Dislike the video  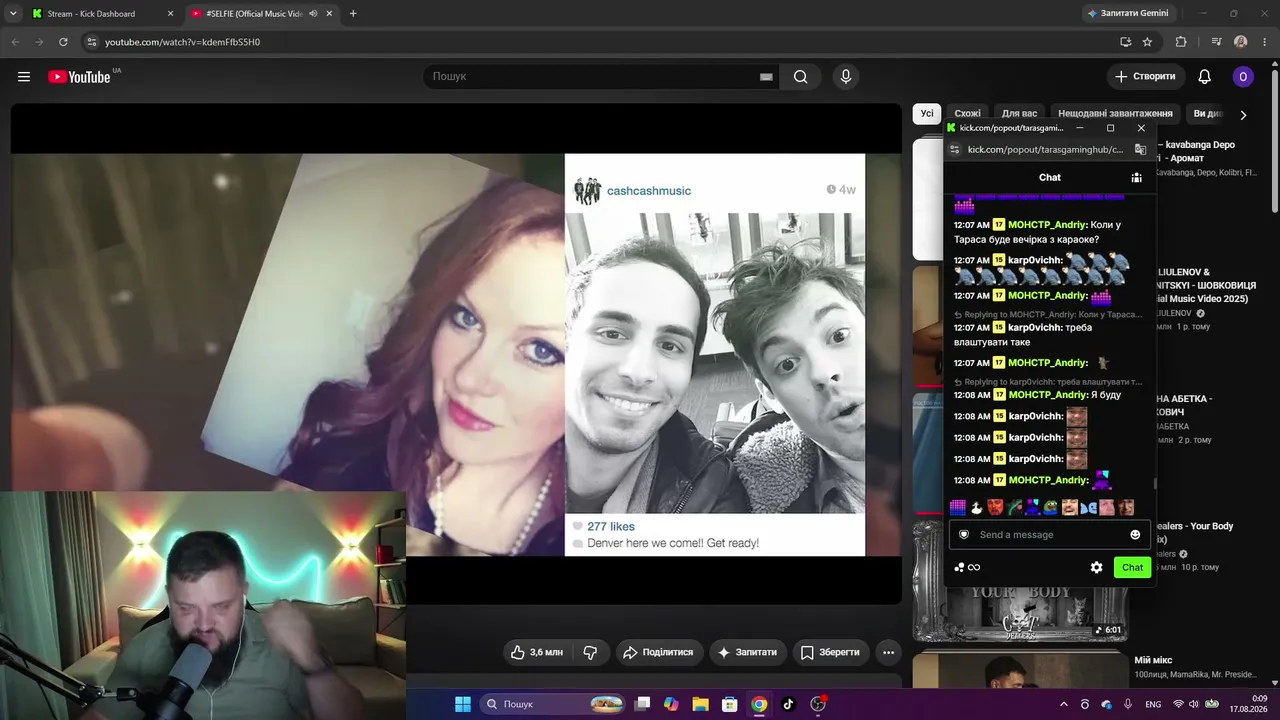click(590, 652)
